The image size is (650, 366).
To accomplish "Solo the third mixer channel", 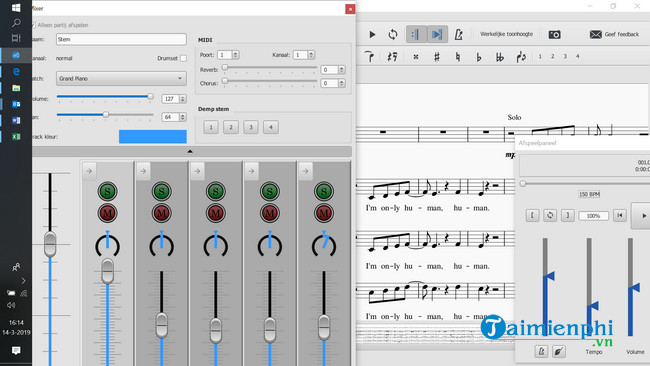I will pos(216,191).
